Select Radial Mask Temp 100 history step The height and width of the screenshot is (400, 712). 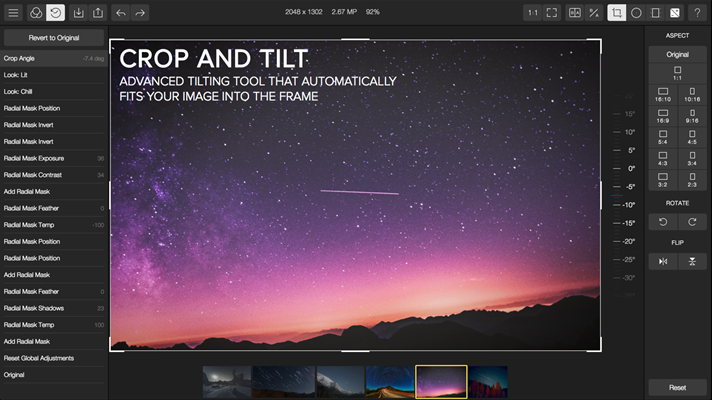point(54,325)
